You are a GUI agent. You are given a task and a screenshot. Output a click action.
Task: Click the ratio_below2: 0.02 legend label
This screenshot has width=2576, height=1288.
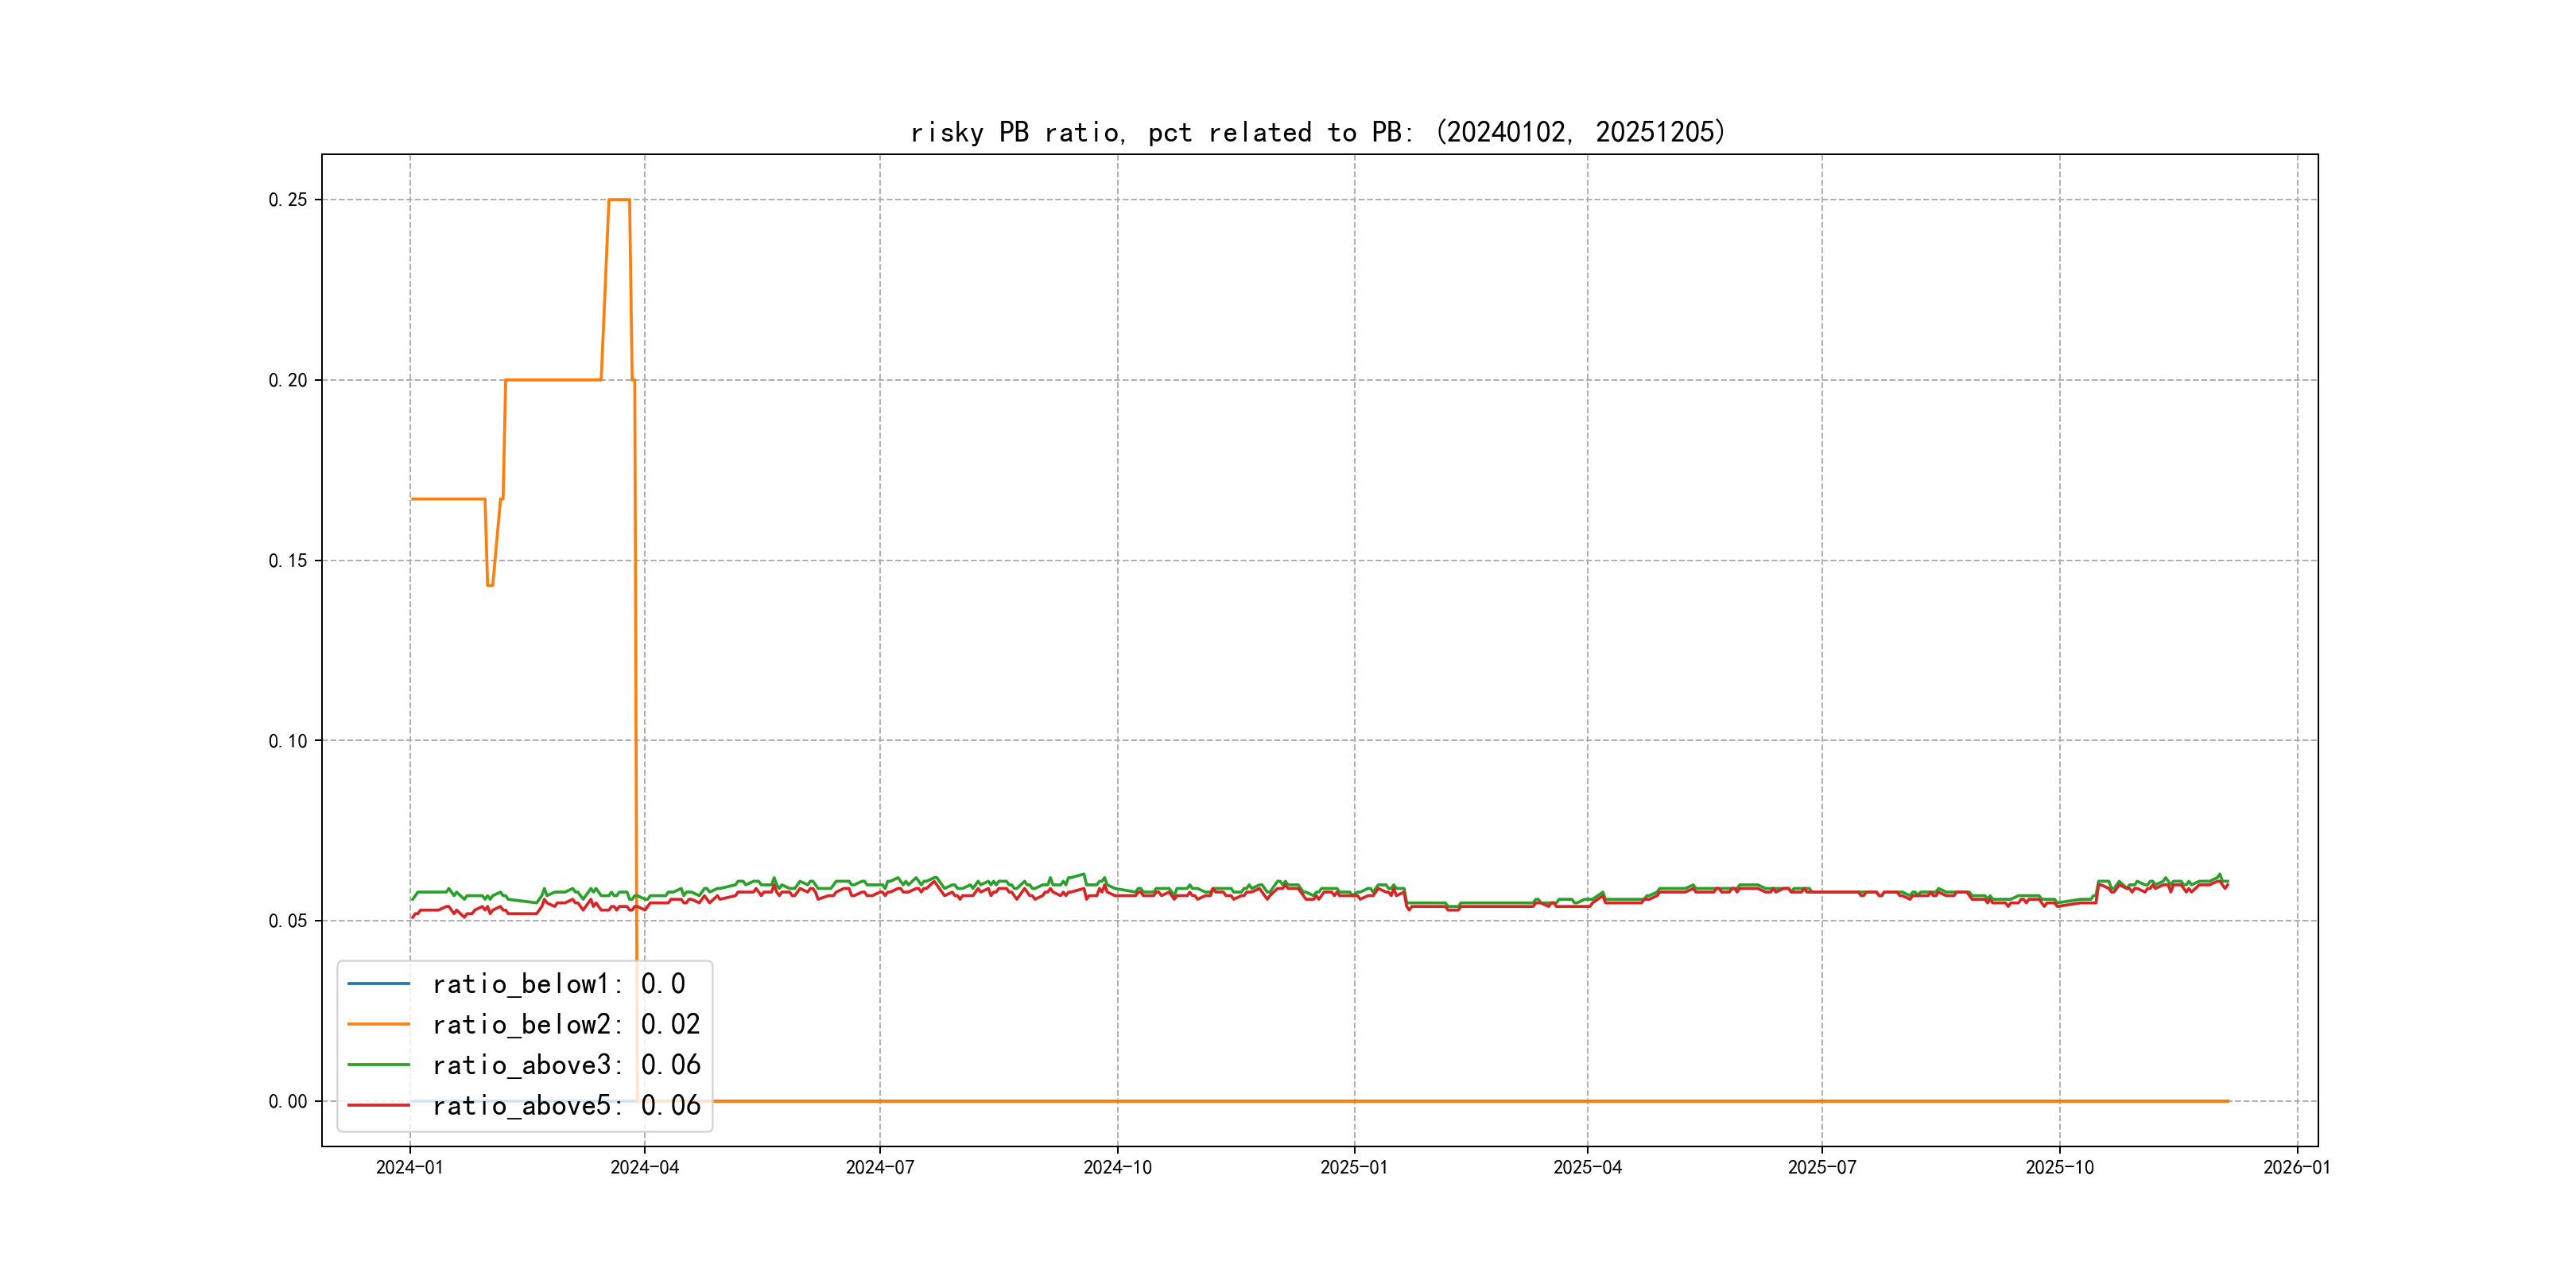click(566, 1024)
